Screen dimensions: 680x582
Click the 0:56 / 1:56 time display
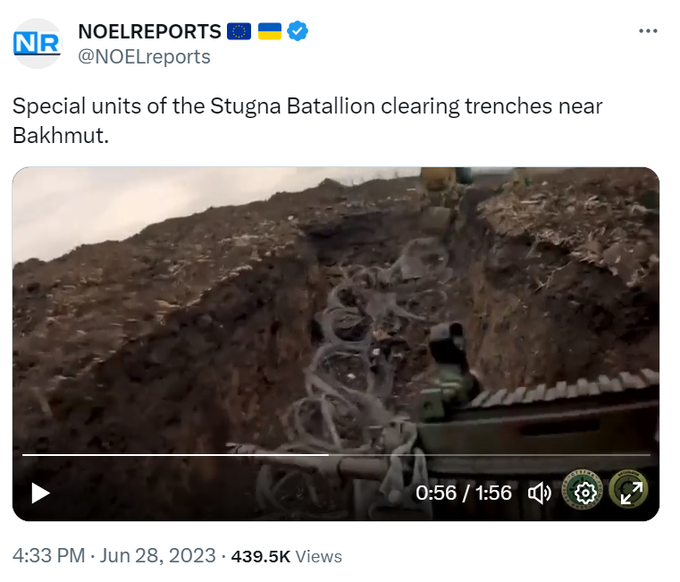(463, 493)
